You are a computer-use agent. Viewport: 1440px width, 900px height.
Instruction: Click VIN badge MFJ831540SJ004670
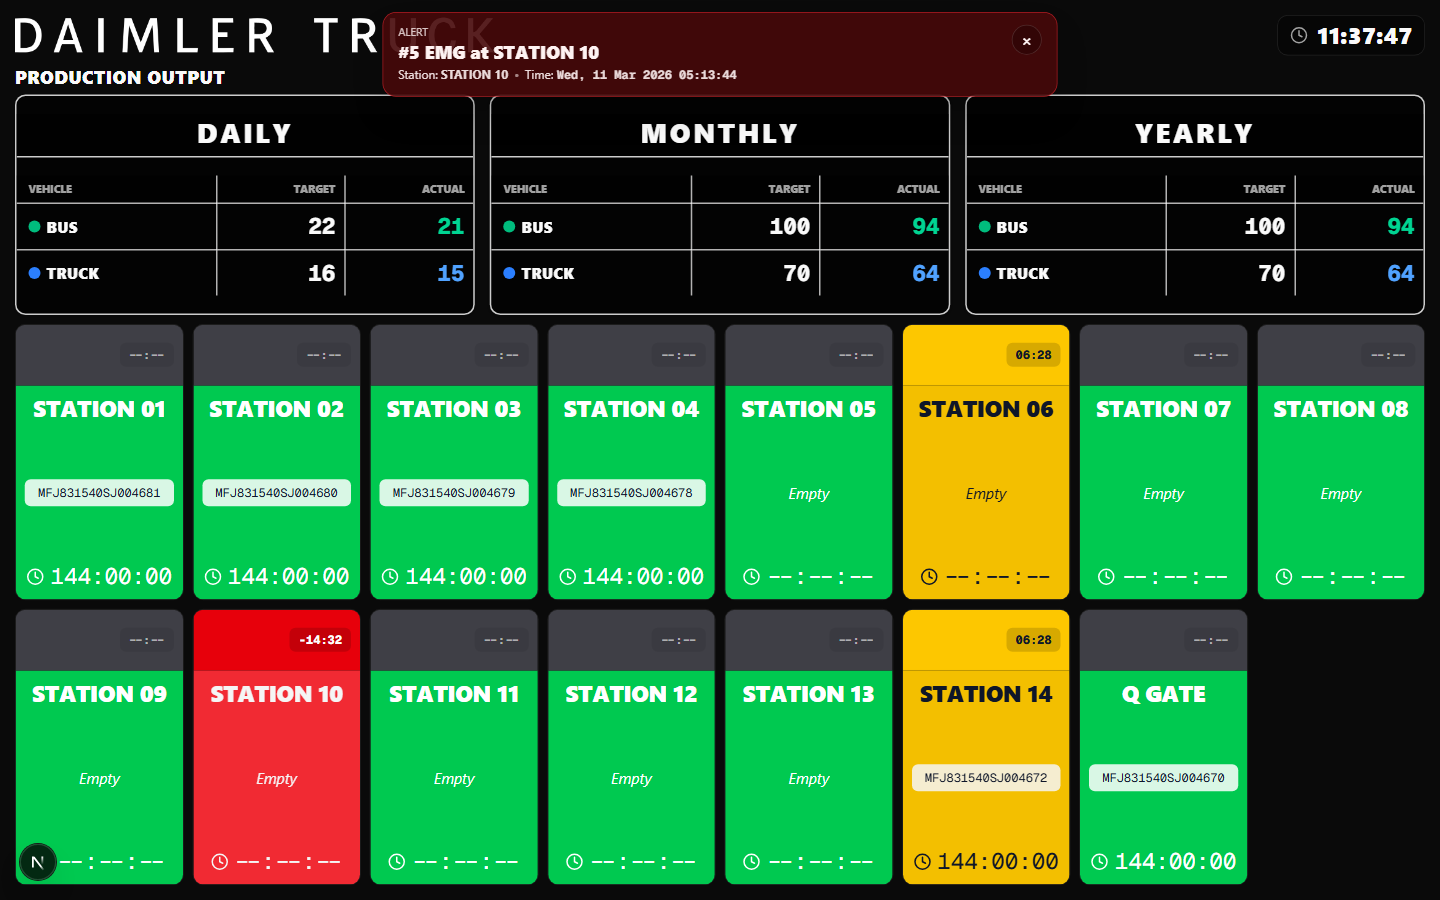click(1164, 778)
